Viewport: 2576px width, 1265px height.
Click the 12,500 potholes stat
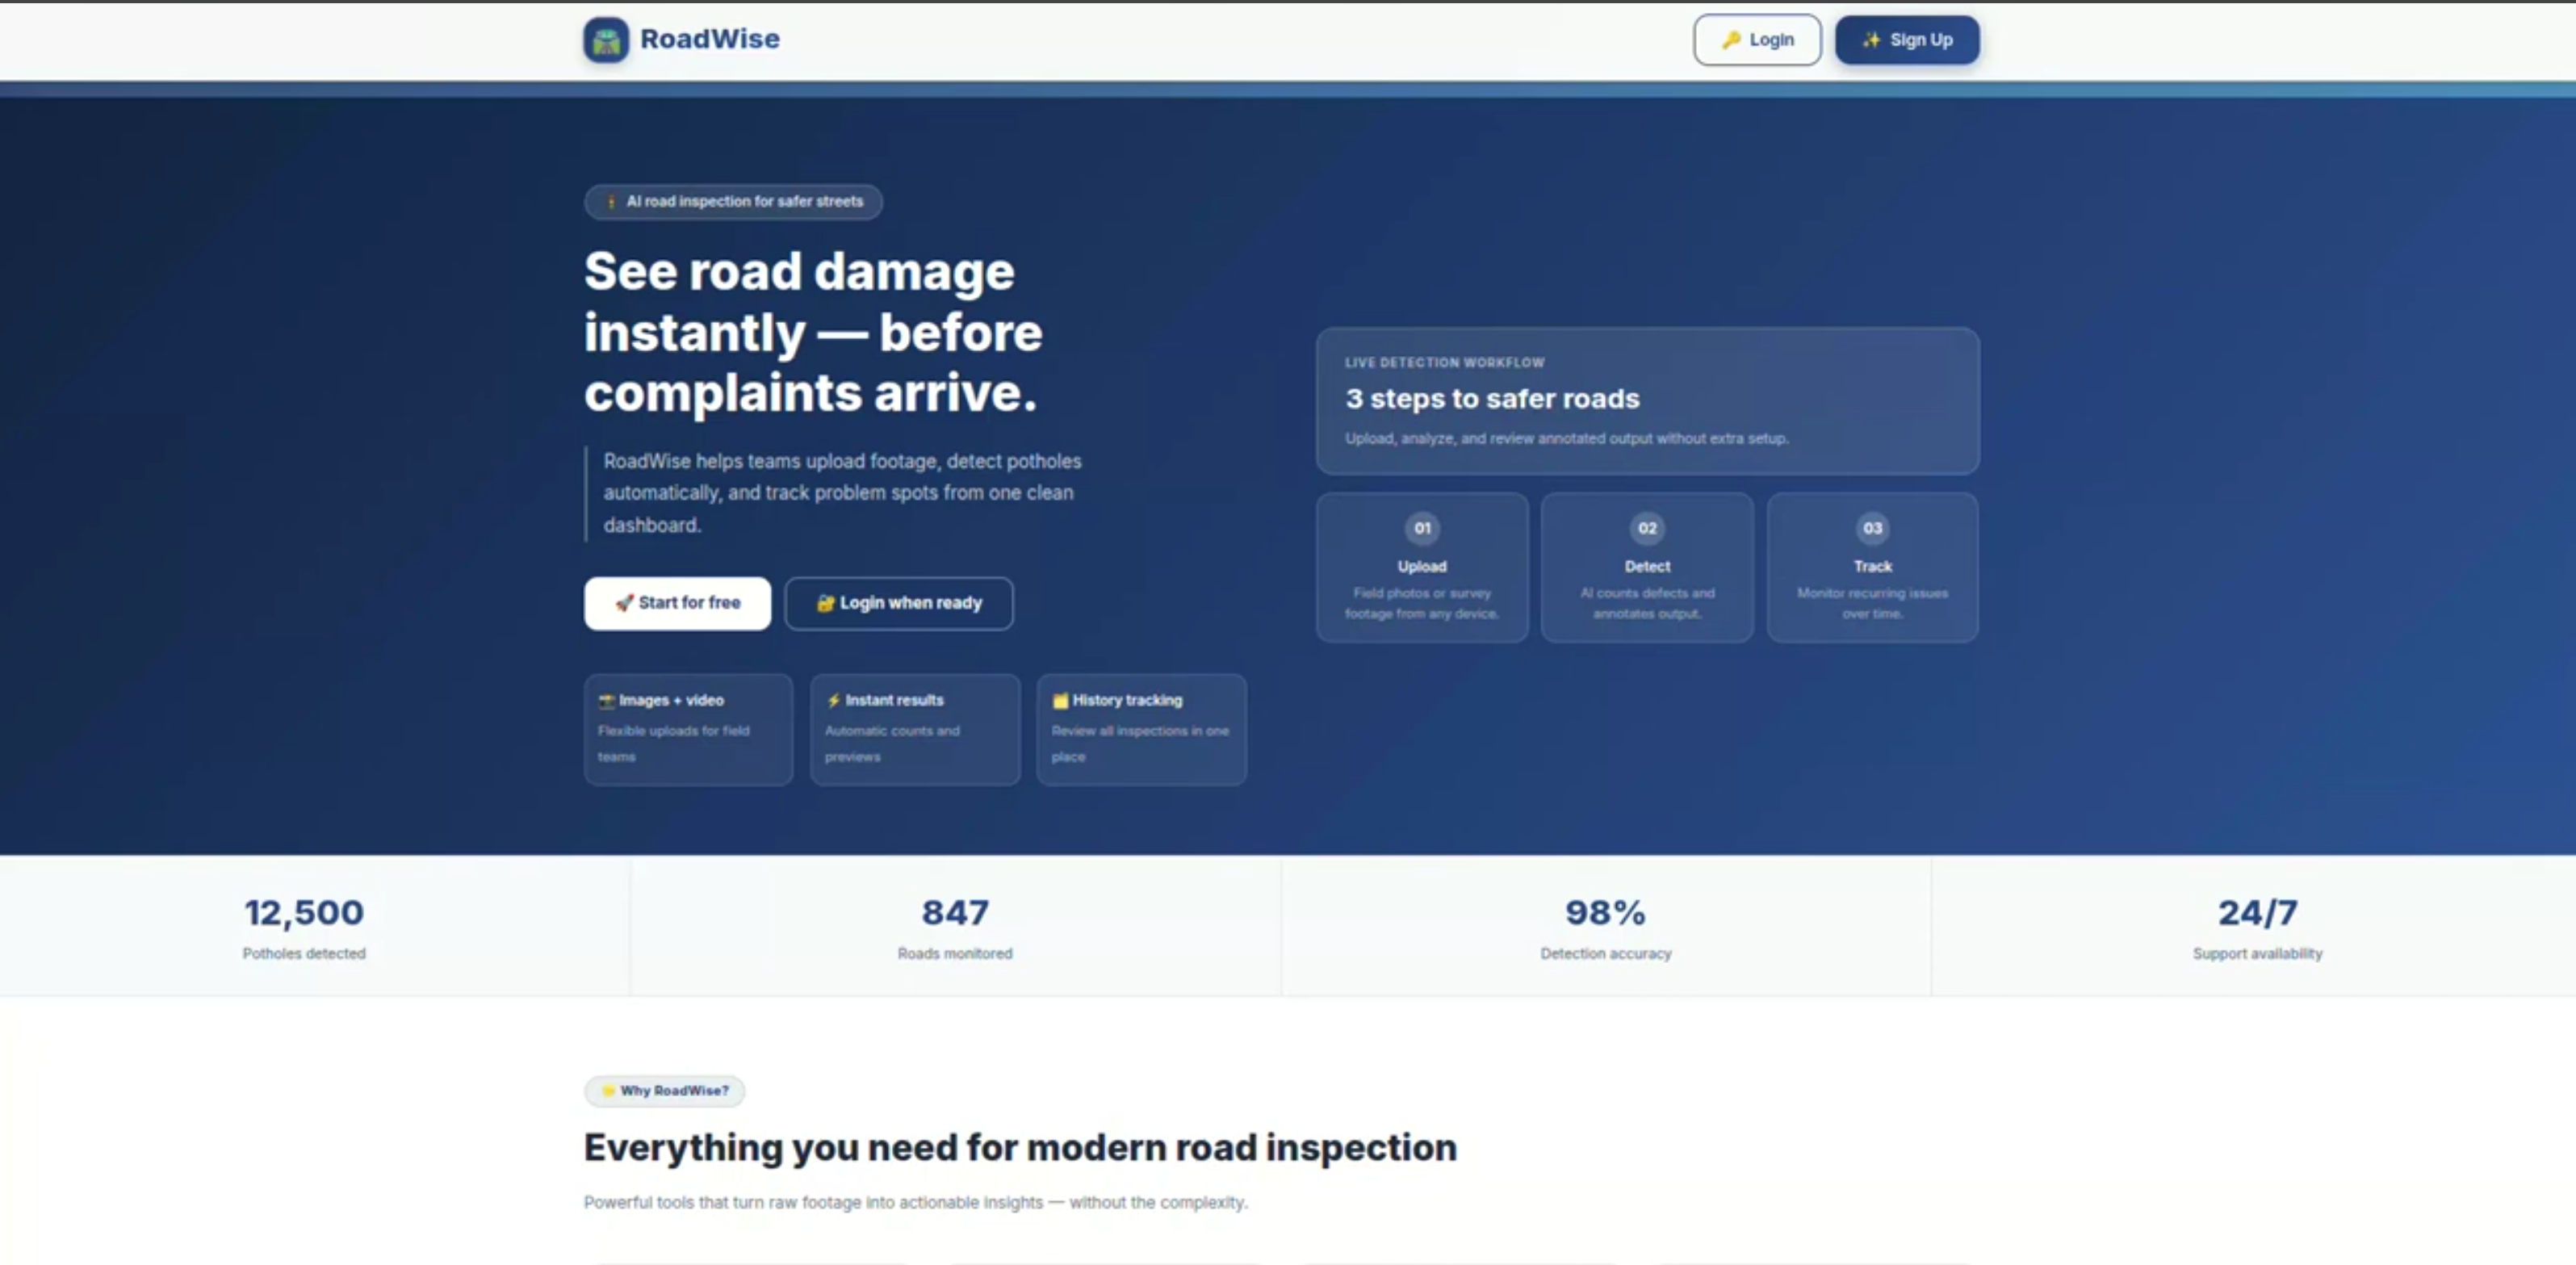coord(304,912)
